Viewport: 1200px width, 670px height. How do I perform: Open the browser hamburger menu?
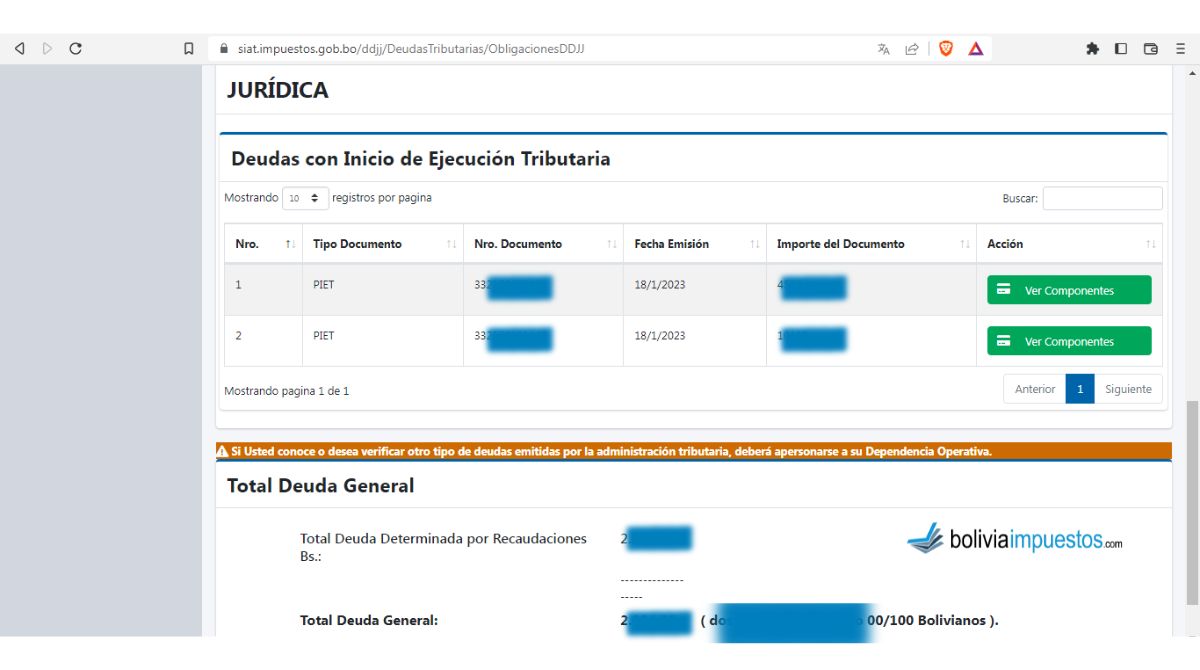pyautogui.click(x=1180, y=48)
